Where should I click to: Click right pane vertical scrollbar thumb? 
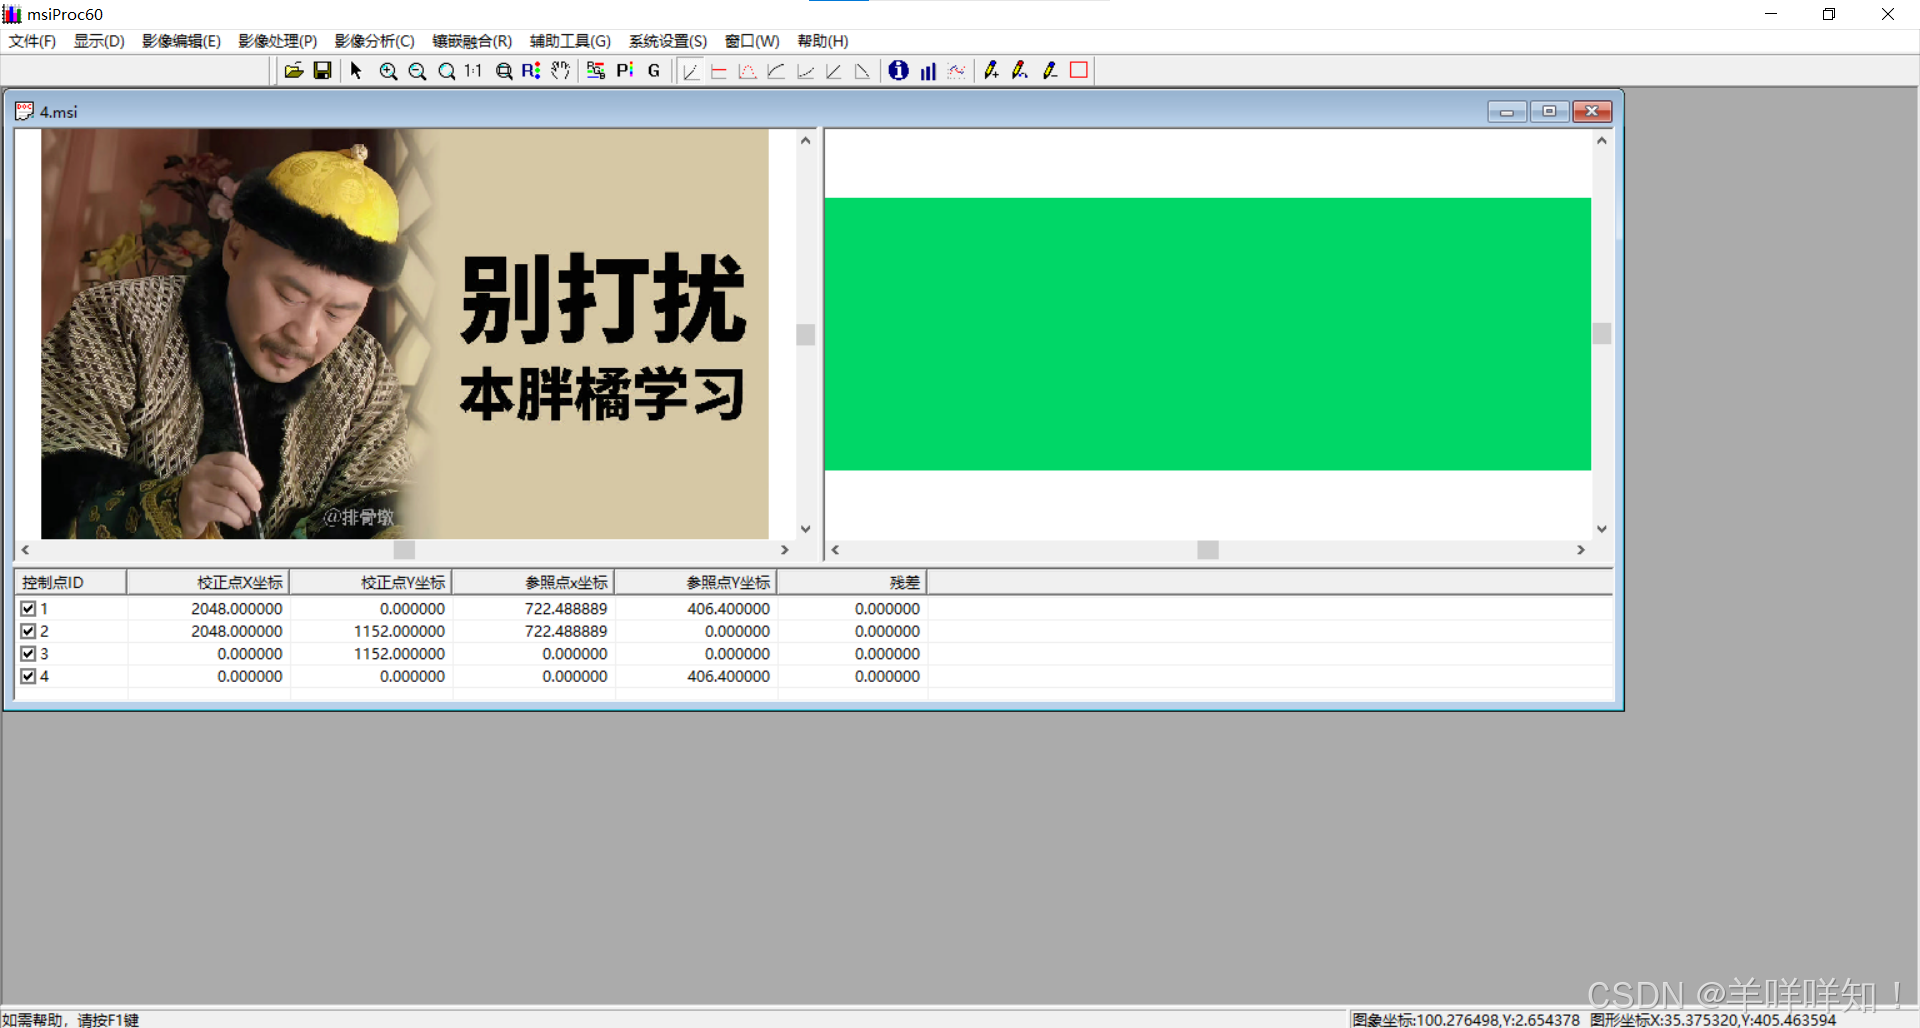[1602, 334]
